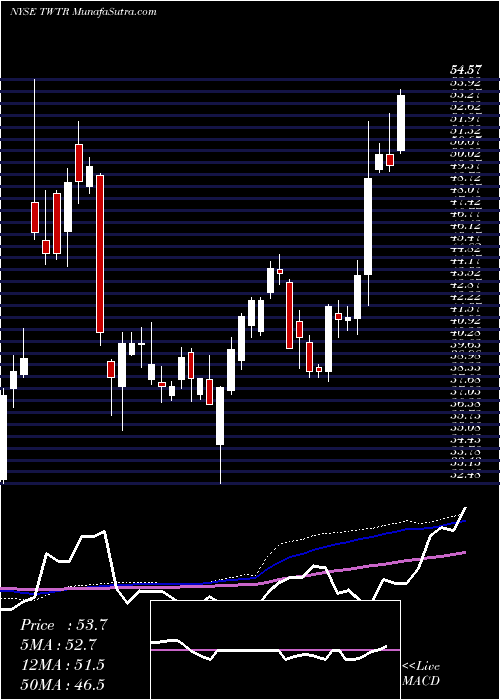
Task: Select the longest red candlestick body
Action: click(100, 254)
